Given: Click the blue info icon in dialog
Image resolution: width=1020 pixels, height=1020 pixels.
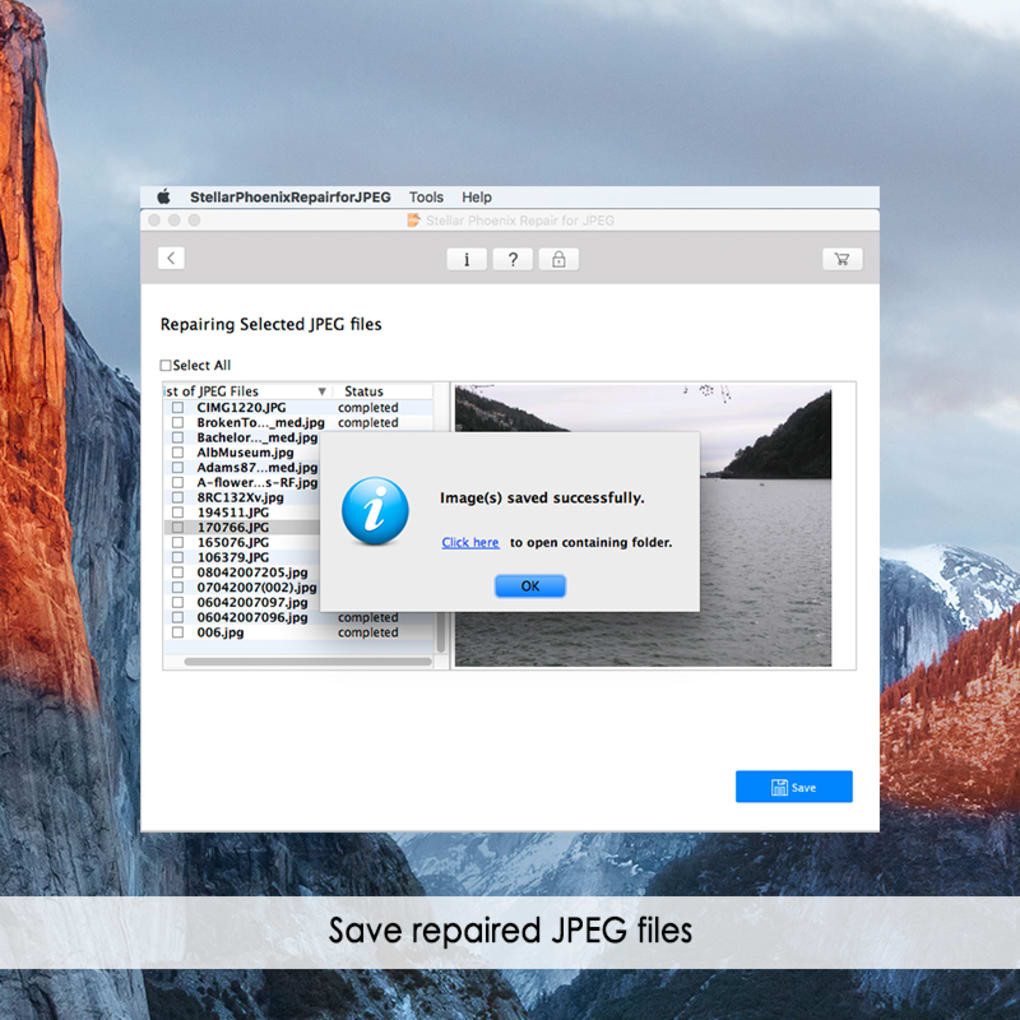Looking at the screenshot, I should pyautogui.click(x=375, y=511).
